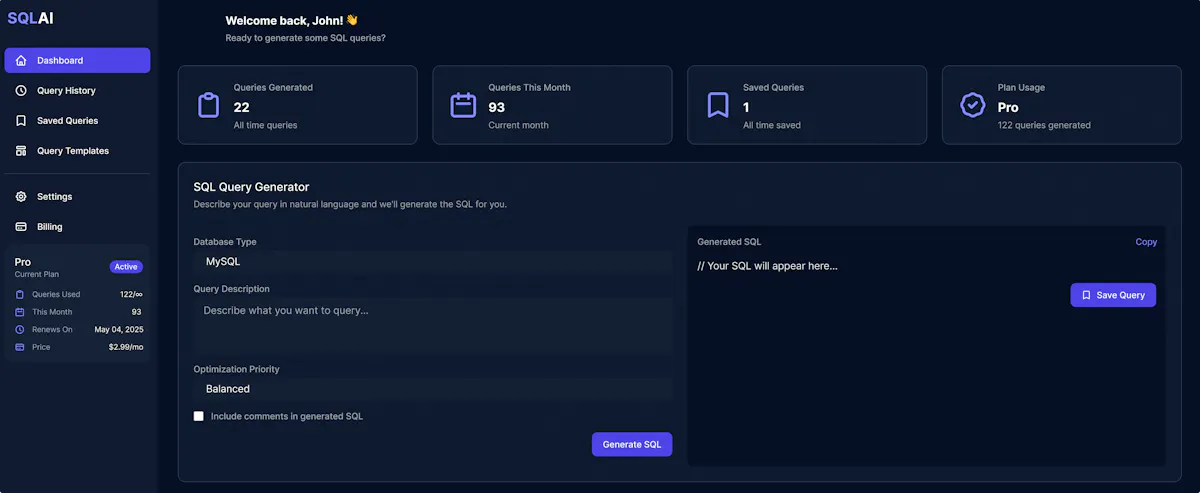
Task: Click the Save Query button
Action: tap(1113, 295)
